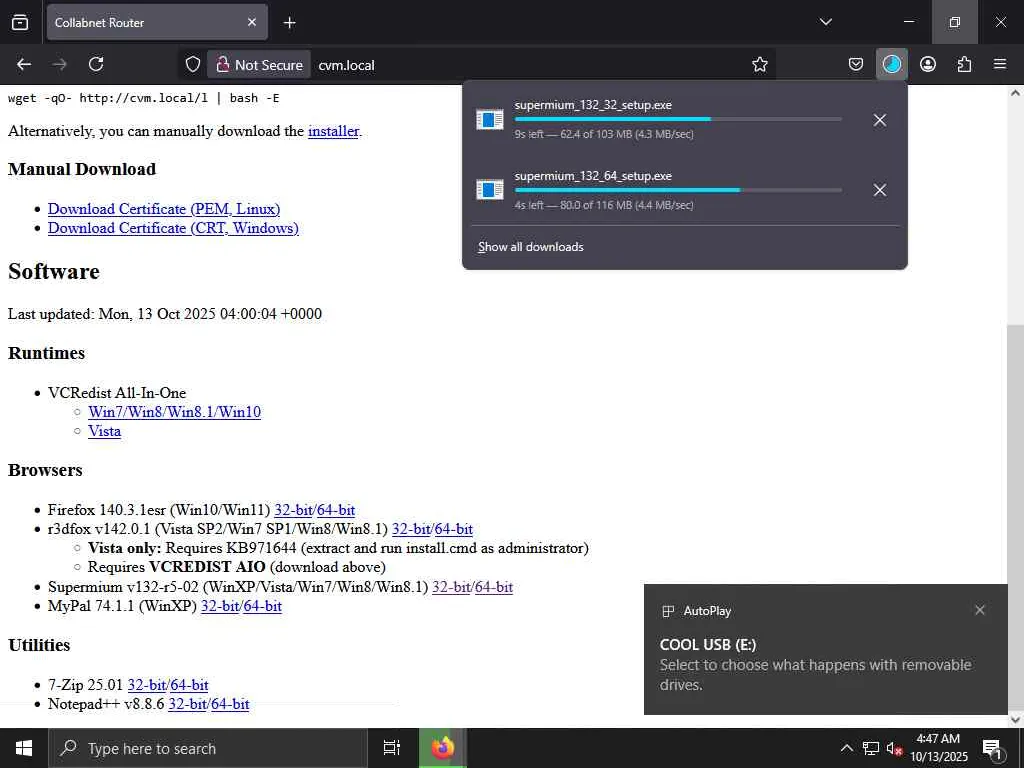Open the manual installer link
Screen dimensions: 1024x768
click(x=333, y=131)
